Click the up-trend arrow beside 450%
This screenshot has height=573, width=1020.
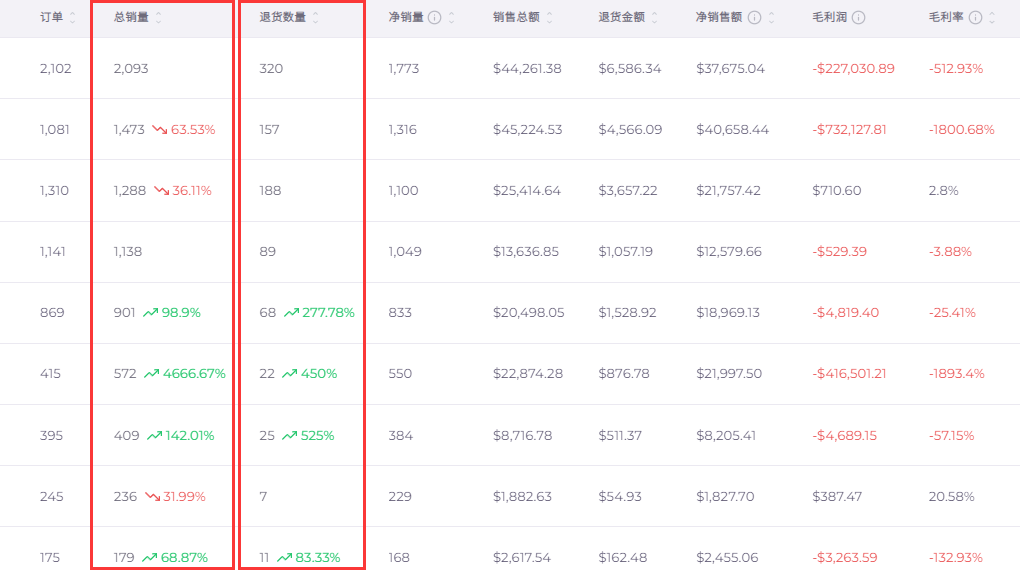(289, 374)
